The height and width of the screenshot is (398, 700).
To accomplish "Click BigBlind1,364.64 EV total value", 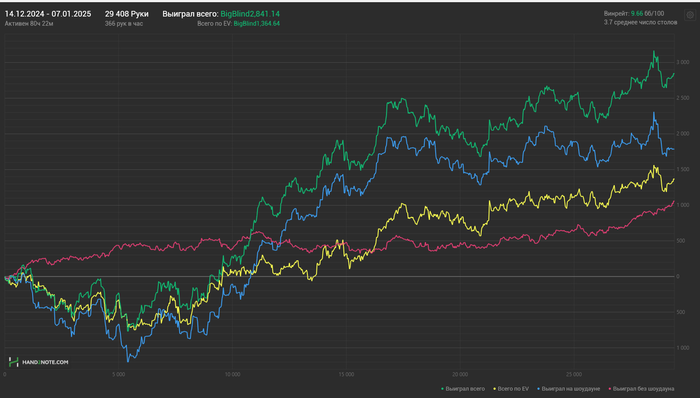I will click(257, 24).
